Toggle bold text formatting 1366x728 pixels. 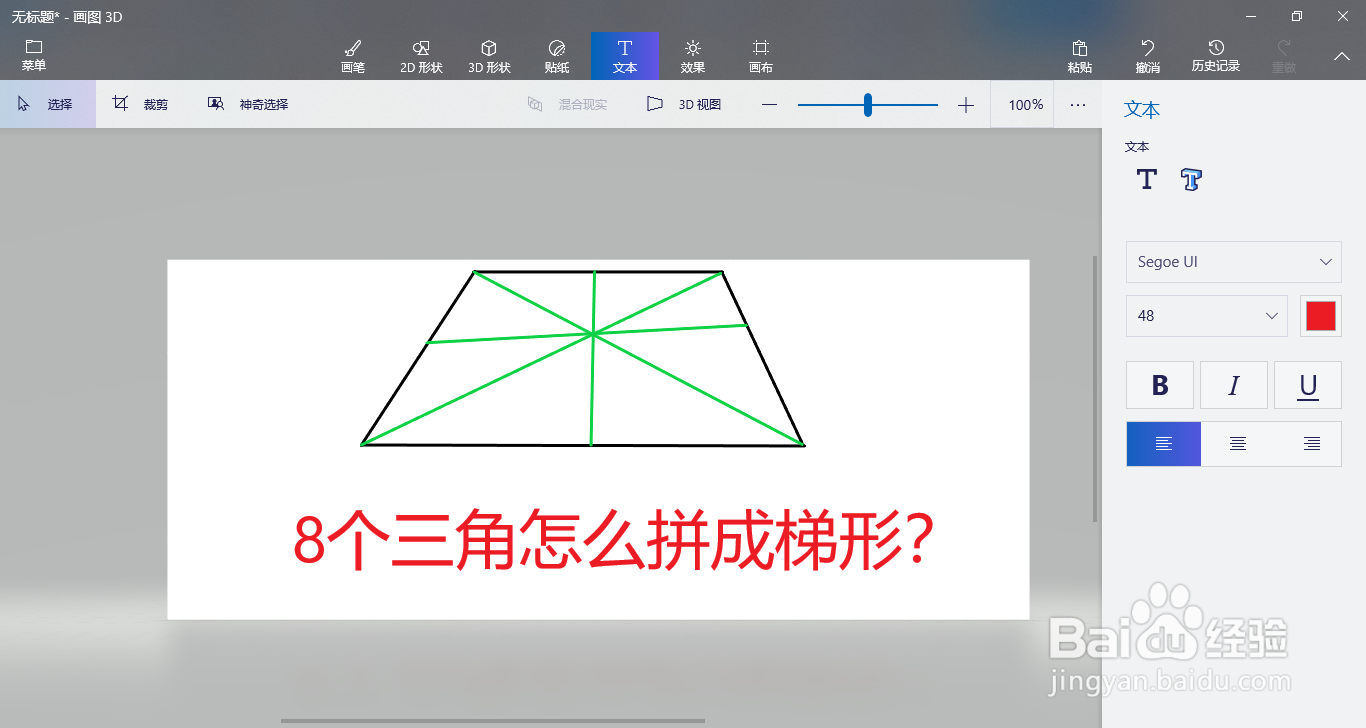[x=1159, y=385]
